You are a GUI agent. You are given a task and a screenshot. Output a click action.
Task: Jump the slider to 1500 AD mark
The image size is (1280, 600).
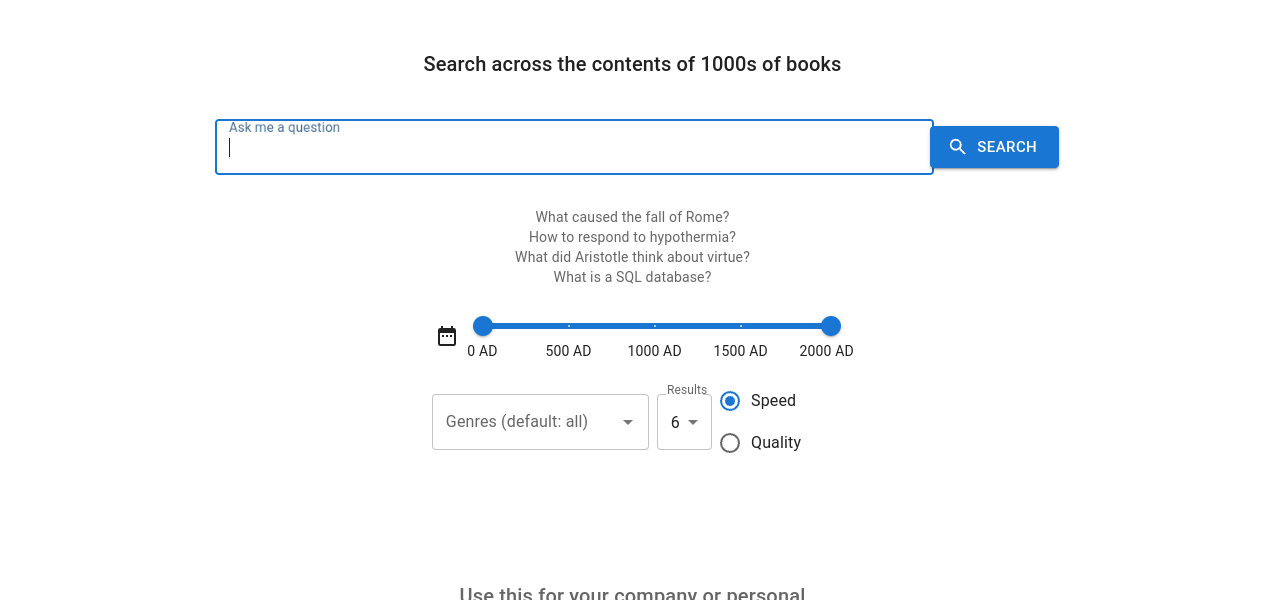pos(741,326)
